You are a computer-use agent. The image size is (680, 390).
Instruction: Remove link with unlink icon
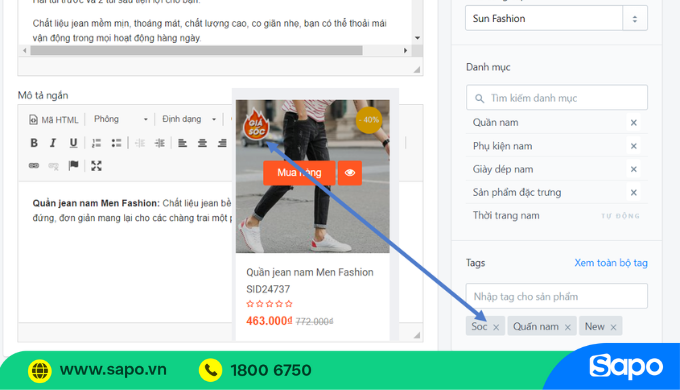coord(53,166)
